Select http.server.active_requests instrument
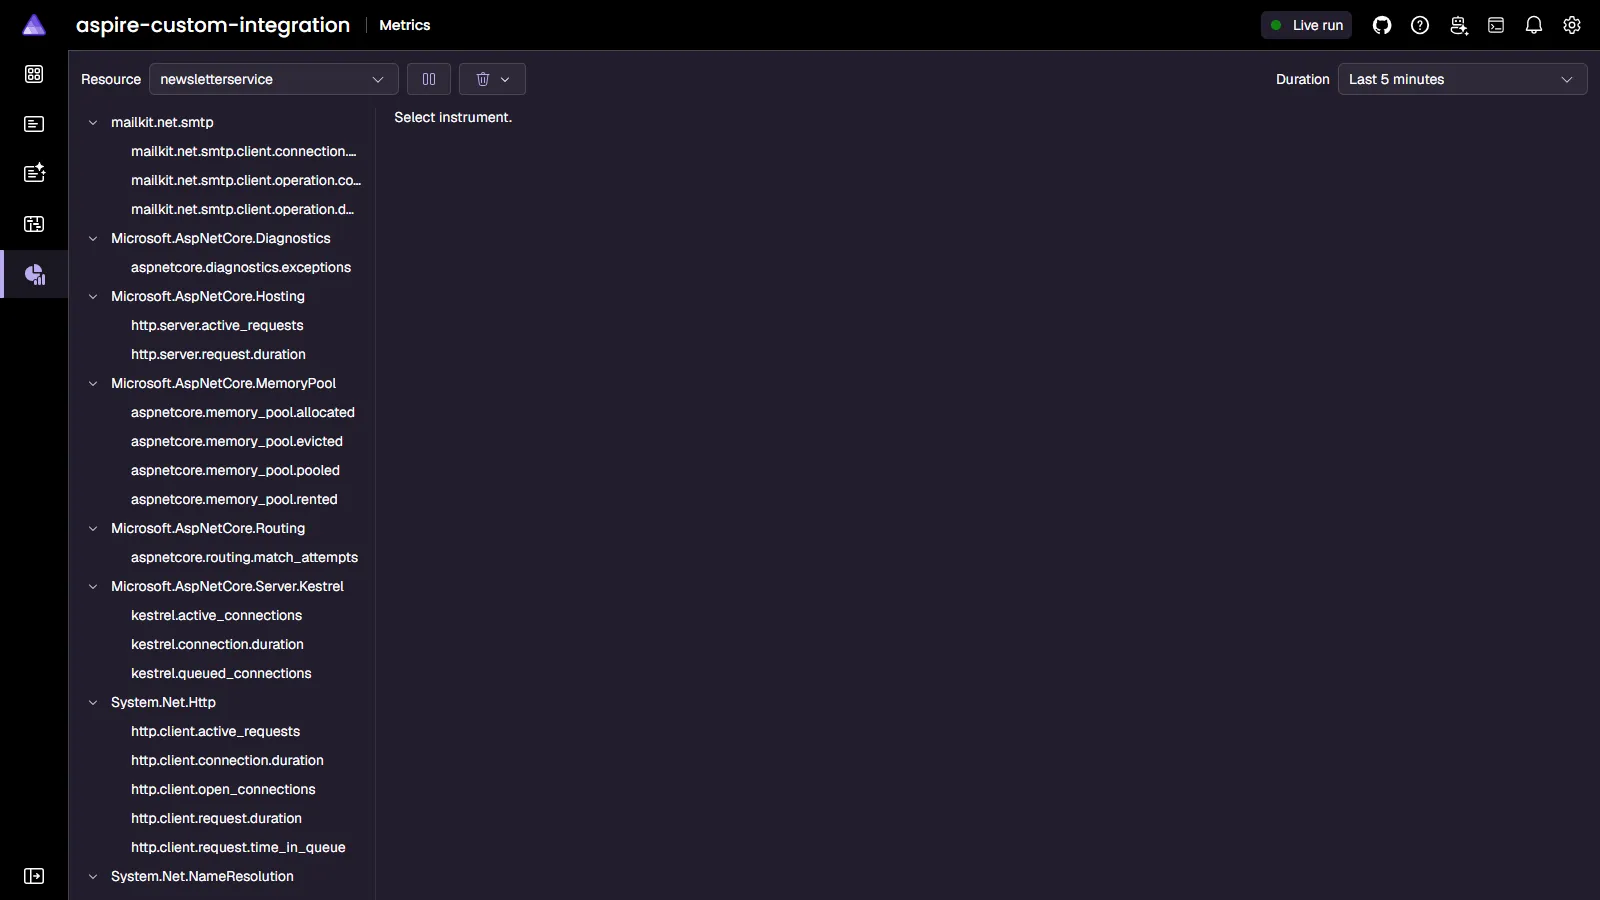The height and width of the screenshot is (900, 1600). [217, 325]
